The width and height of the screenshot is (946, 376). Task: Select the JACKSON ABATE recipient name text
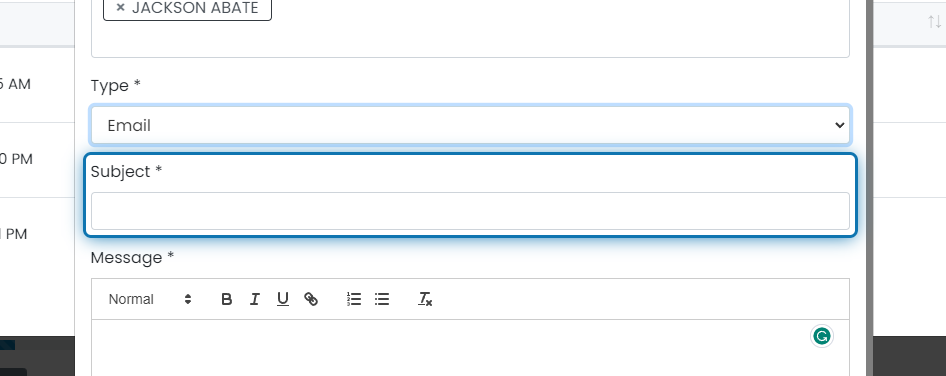(x=195, y=8)
